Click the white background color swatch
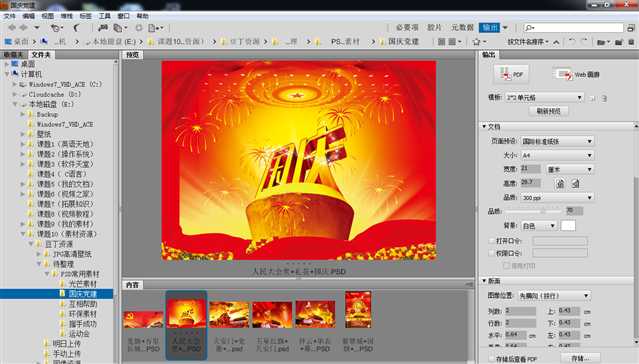This screenshot has height=364, width=639. 568,225
